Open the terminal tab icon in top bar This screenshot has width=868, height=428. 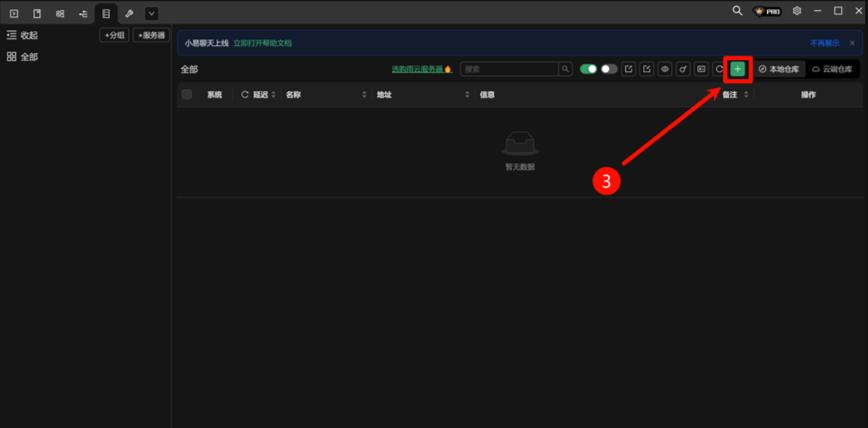coord(14,13)
